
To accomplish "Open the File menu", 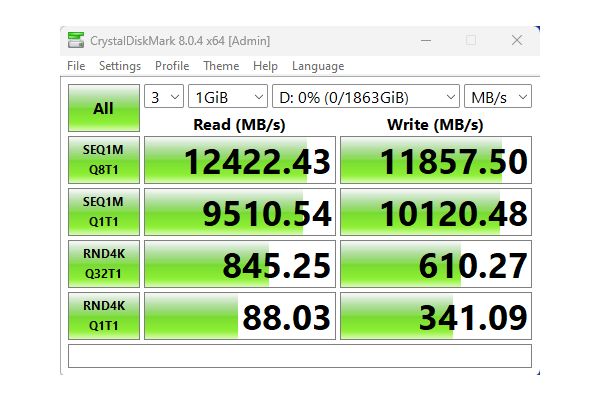I will click(76, 66).
